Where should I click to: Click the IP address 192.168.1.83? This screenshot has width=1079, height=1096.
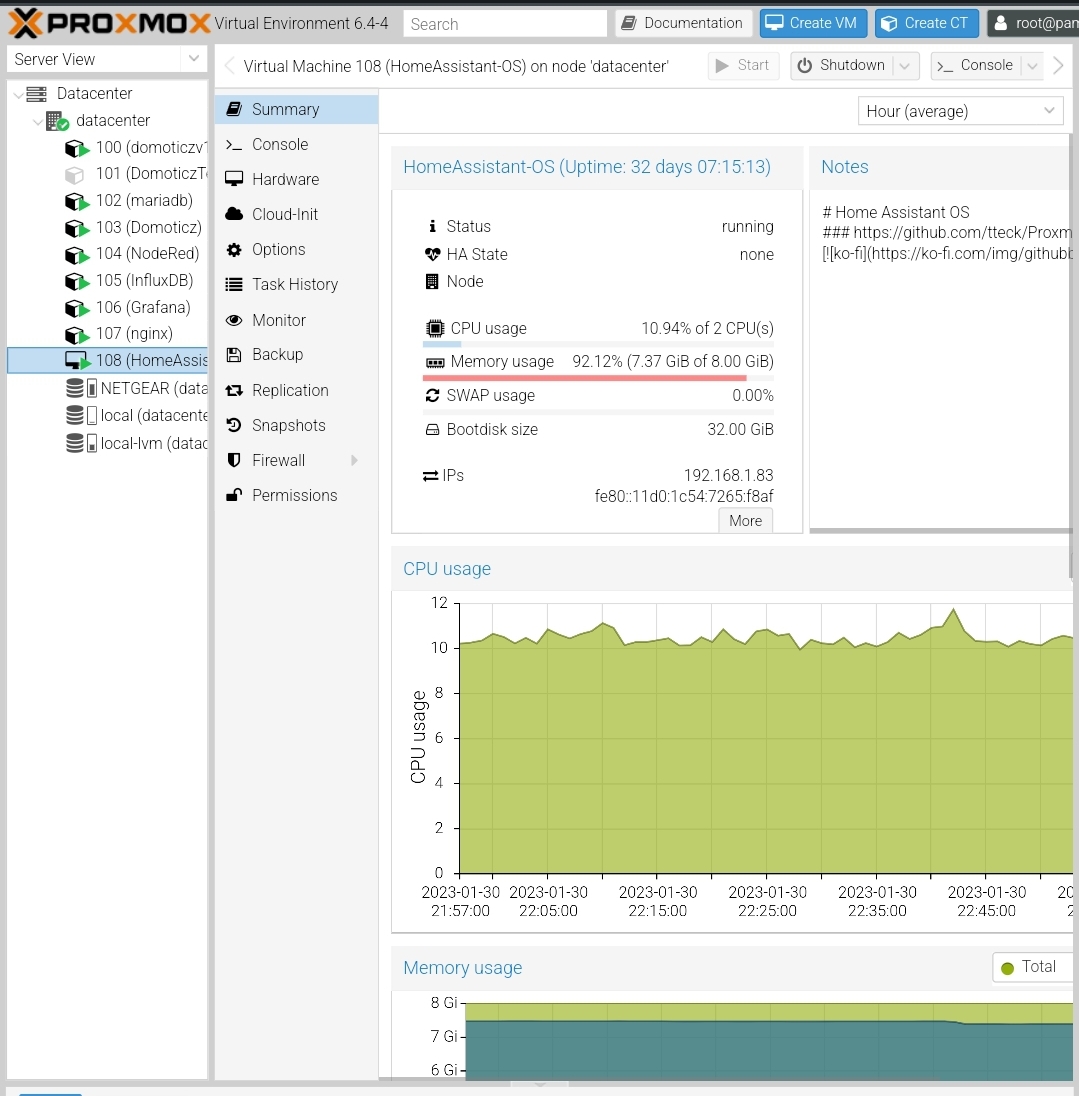728,475
